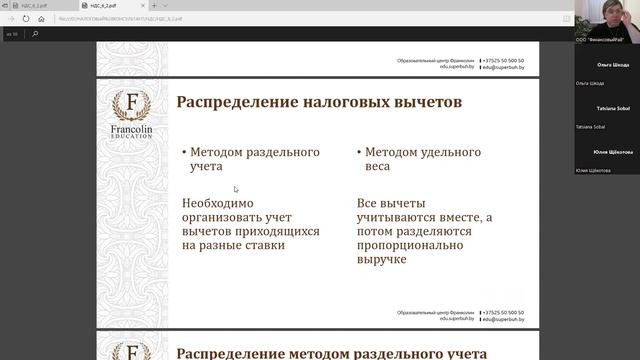Click the bullet Методом раздельного учета
This screenshot has height=360, width=640.
251,159
